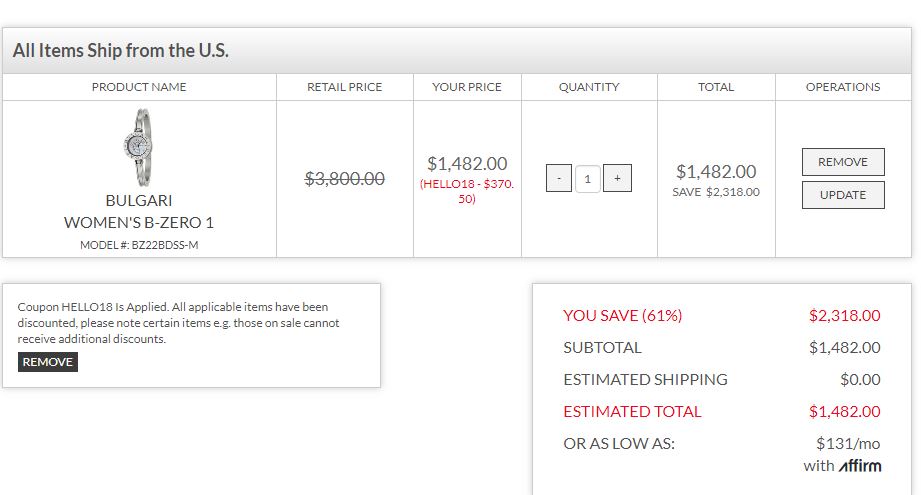This screenshot has height=495, width=921.
Task: Open the Affirm logo financing link
Action: click(x=859, y=466)
